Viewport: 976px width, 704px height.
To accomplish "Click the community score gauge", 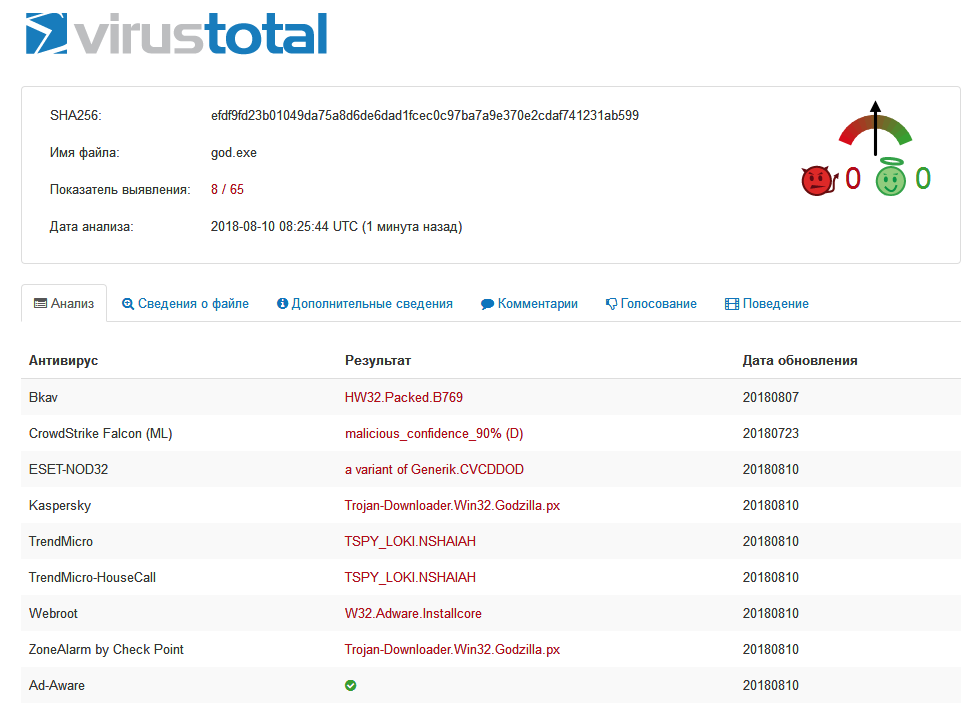I will [x=875, y=129].
